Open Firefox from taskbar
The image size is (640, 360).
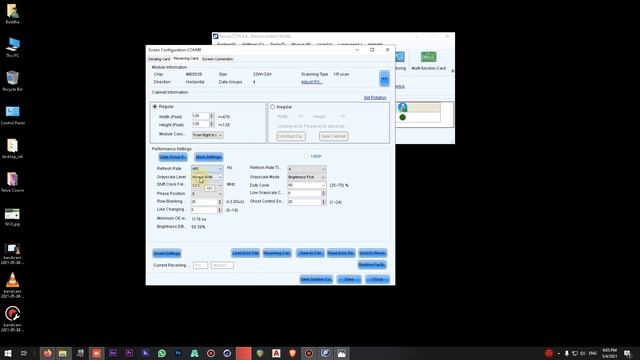click(x=47, y=353)
